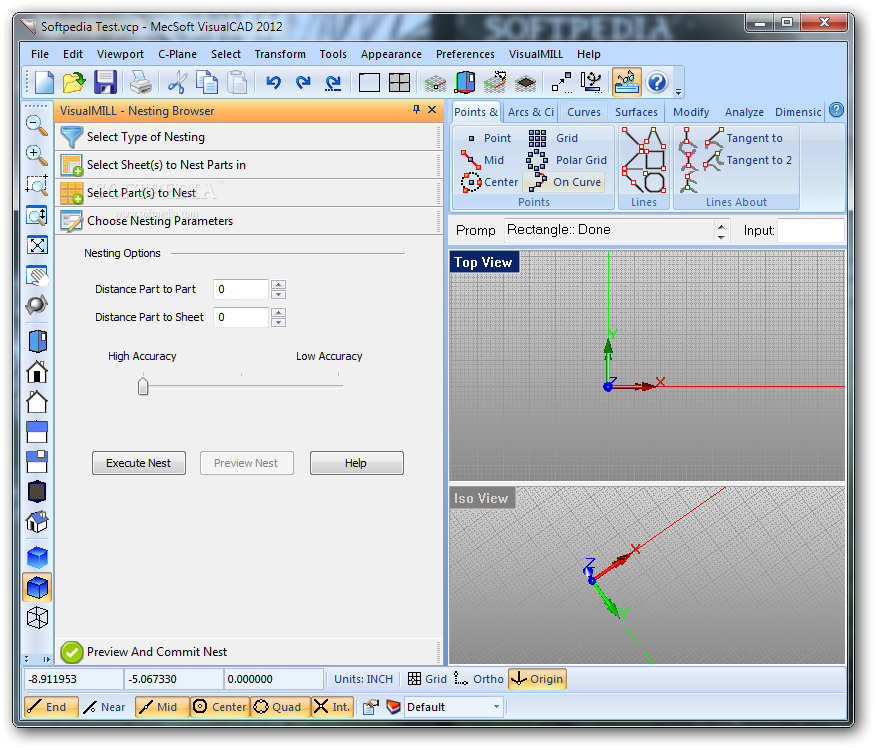Toggle Ortho mode
The width and height of the screenshot is (875, 748).
pos(479,679)
